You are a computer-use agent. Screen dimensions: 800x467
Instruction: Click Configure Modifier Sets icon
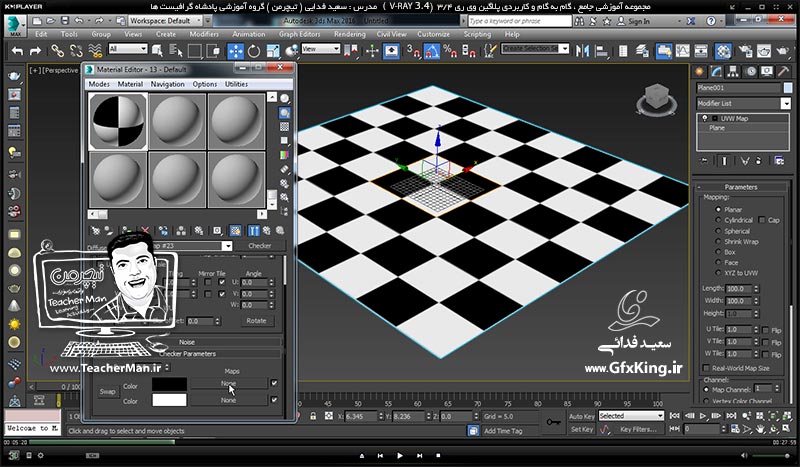tap(779, 161)
